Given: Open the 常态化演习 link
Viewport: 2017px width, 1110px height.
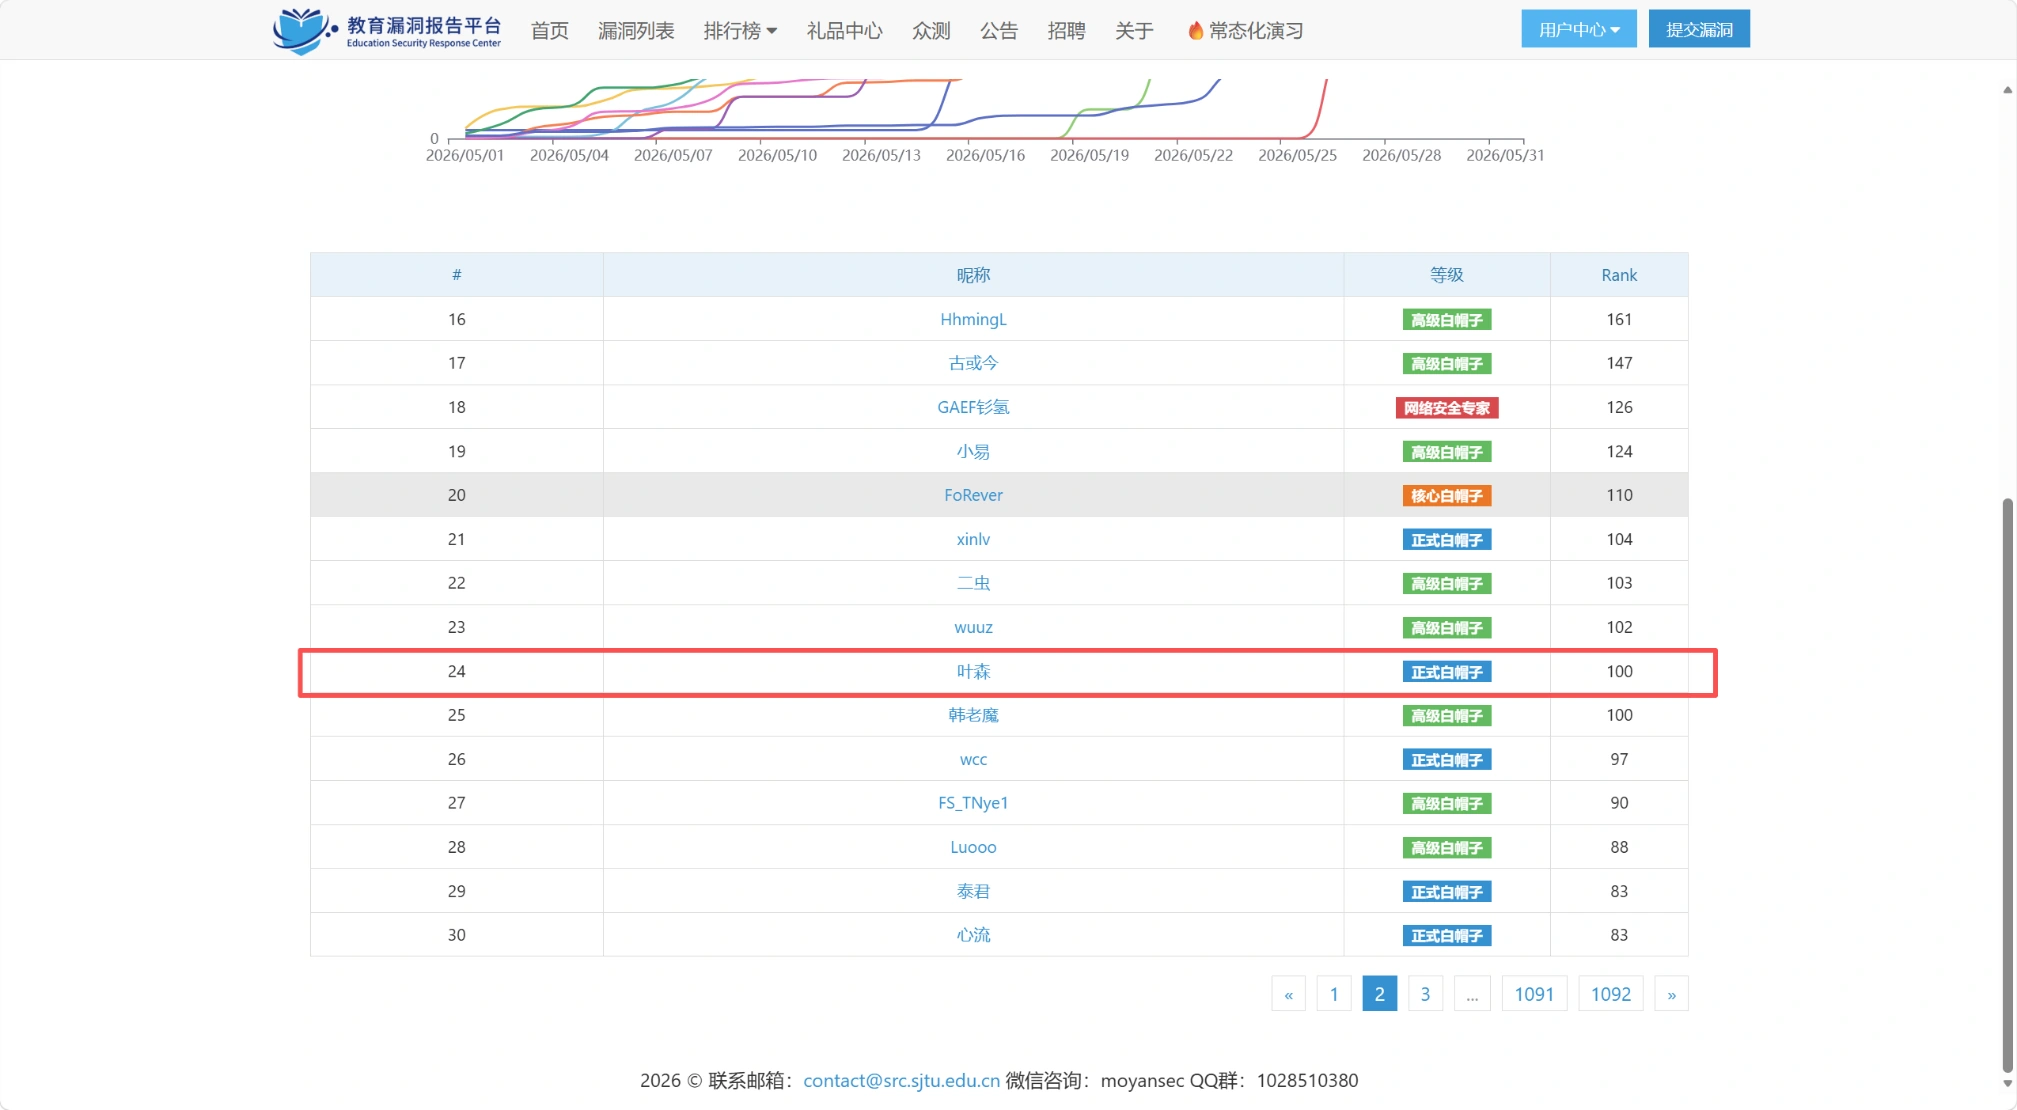Looking at the screenshot, I should [1256, 31].
